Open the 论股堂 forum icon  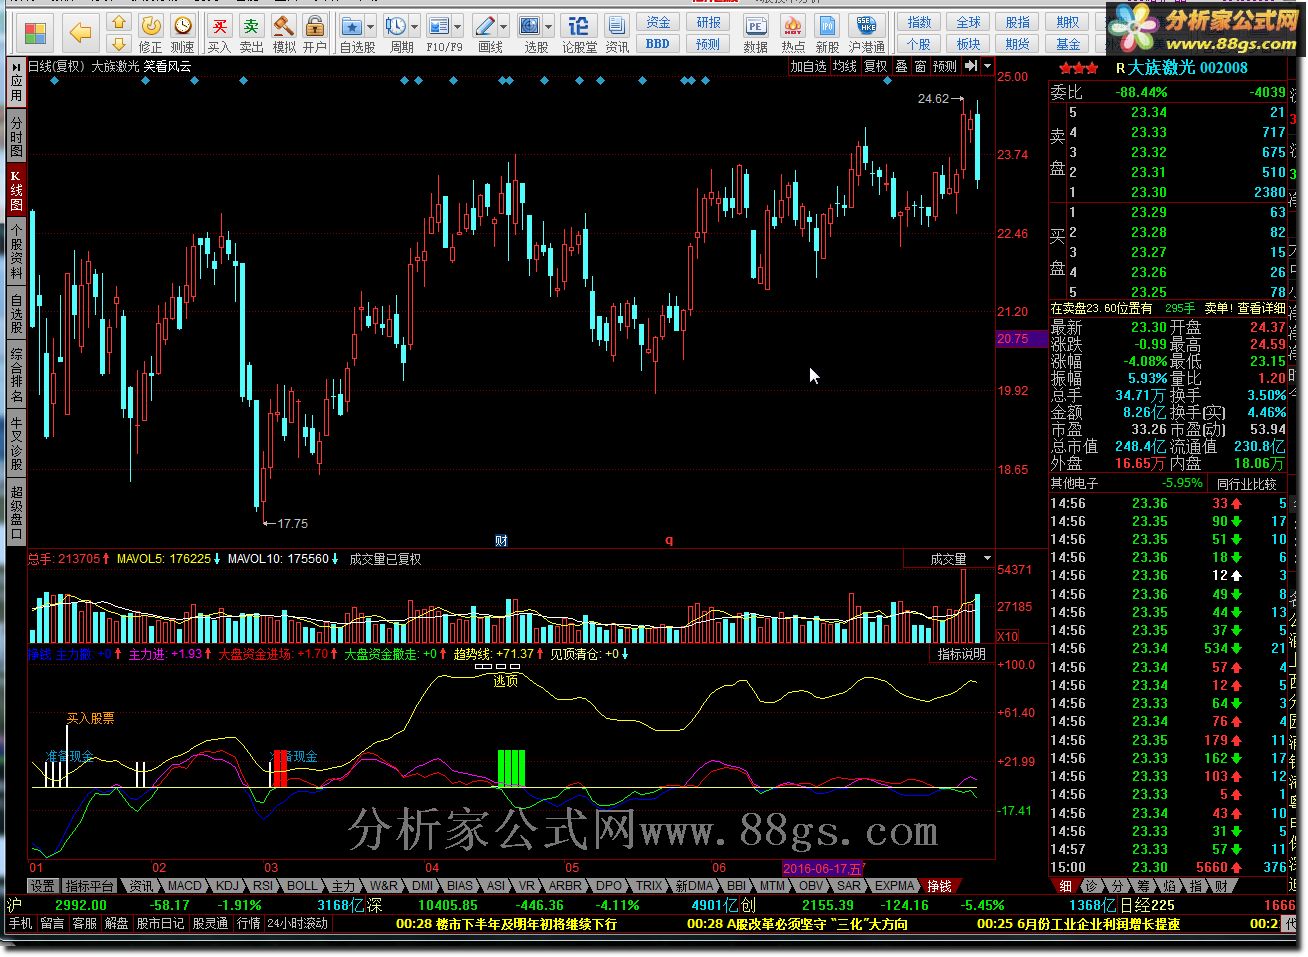tap(578, 33)
